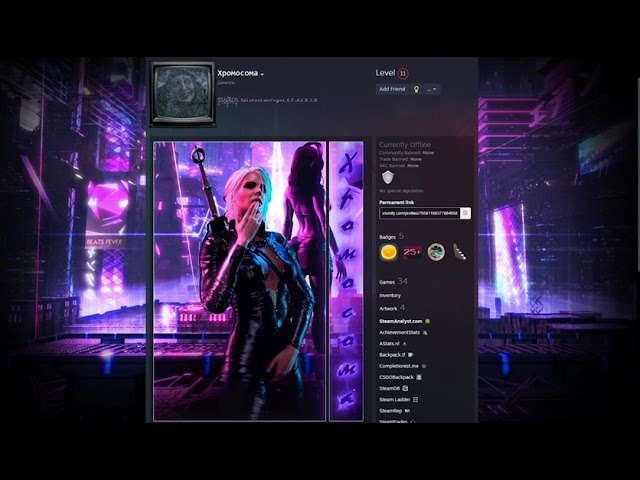Open the Badges 5 link
This screenshot has height=480, width=640.
tap(391, 236)
